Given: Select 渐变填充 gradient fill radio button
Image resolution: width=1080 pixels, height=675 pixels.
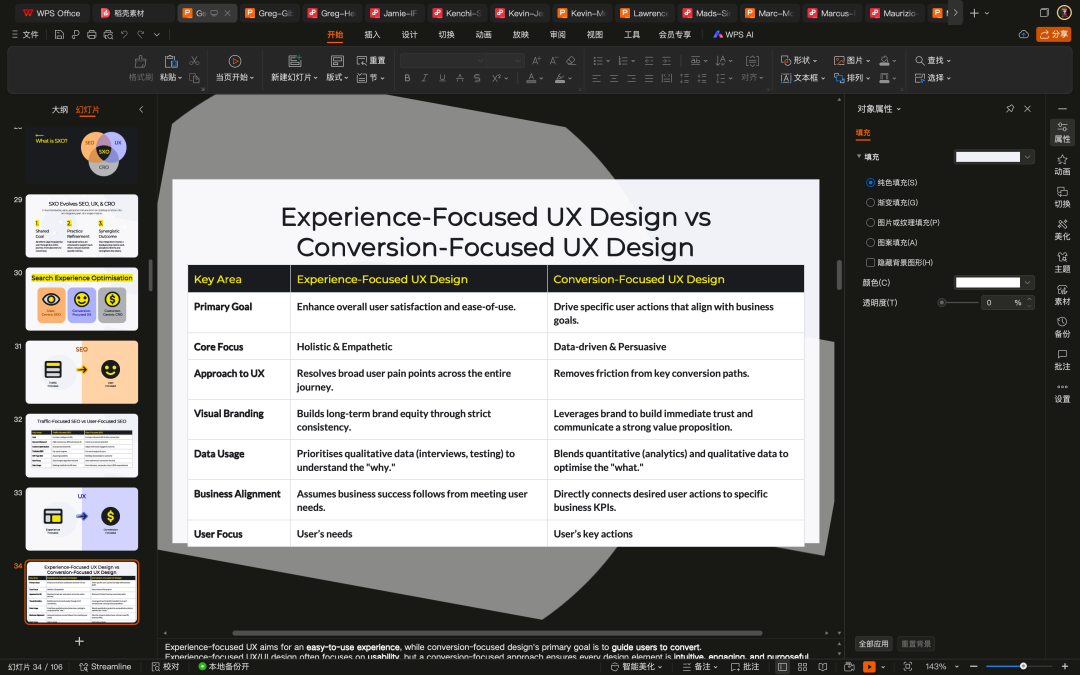Looking at the screenshot, I should (870, 202).
